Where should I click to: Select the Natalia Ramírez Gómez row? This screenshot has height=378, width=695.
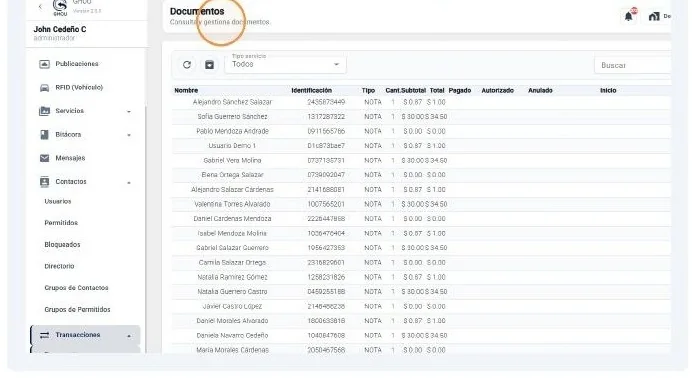[421, 277]
